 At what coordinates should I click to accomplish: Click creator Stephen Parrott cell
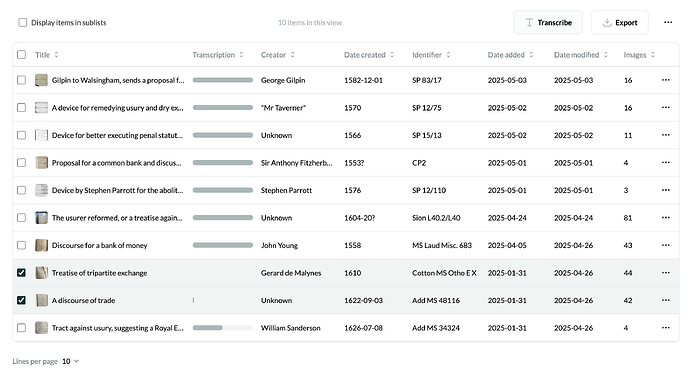[286, 190]
